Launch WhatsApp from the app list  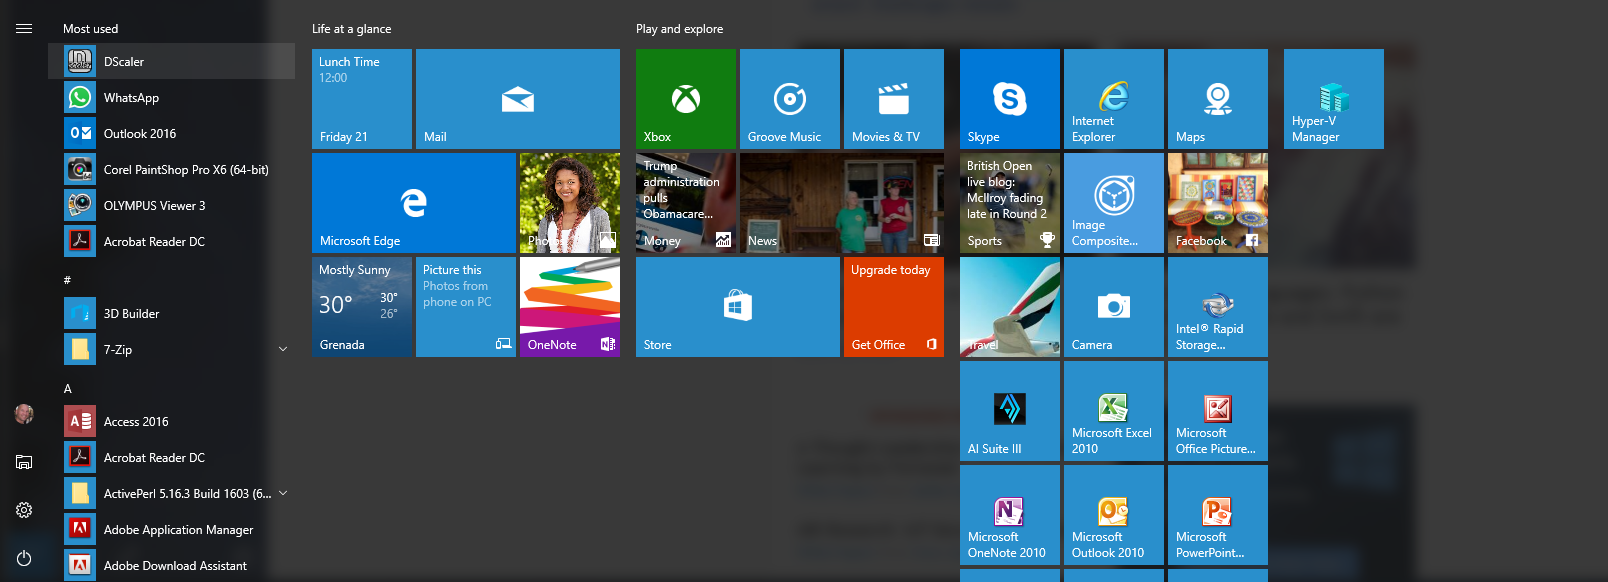point(171,97)
